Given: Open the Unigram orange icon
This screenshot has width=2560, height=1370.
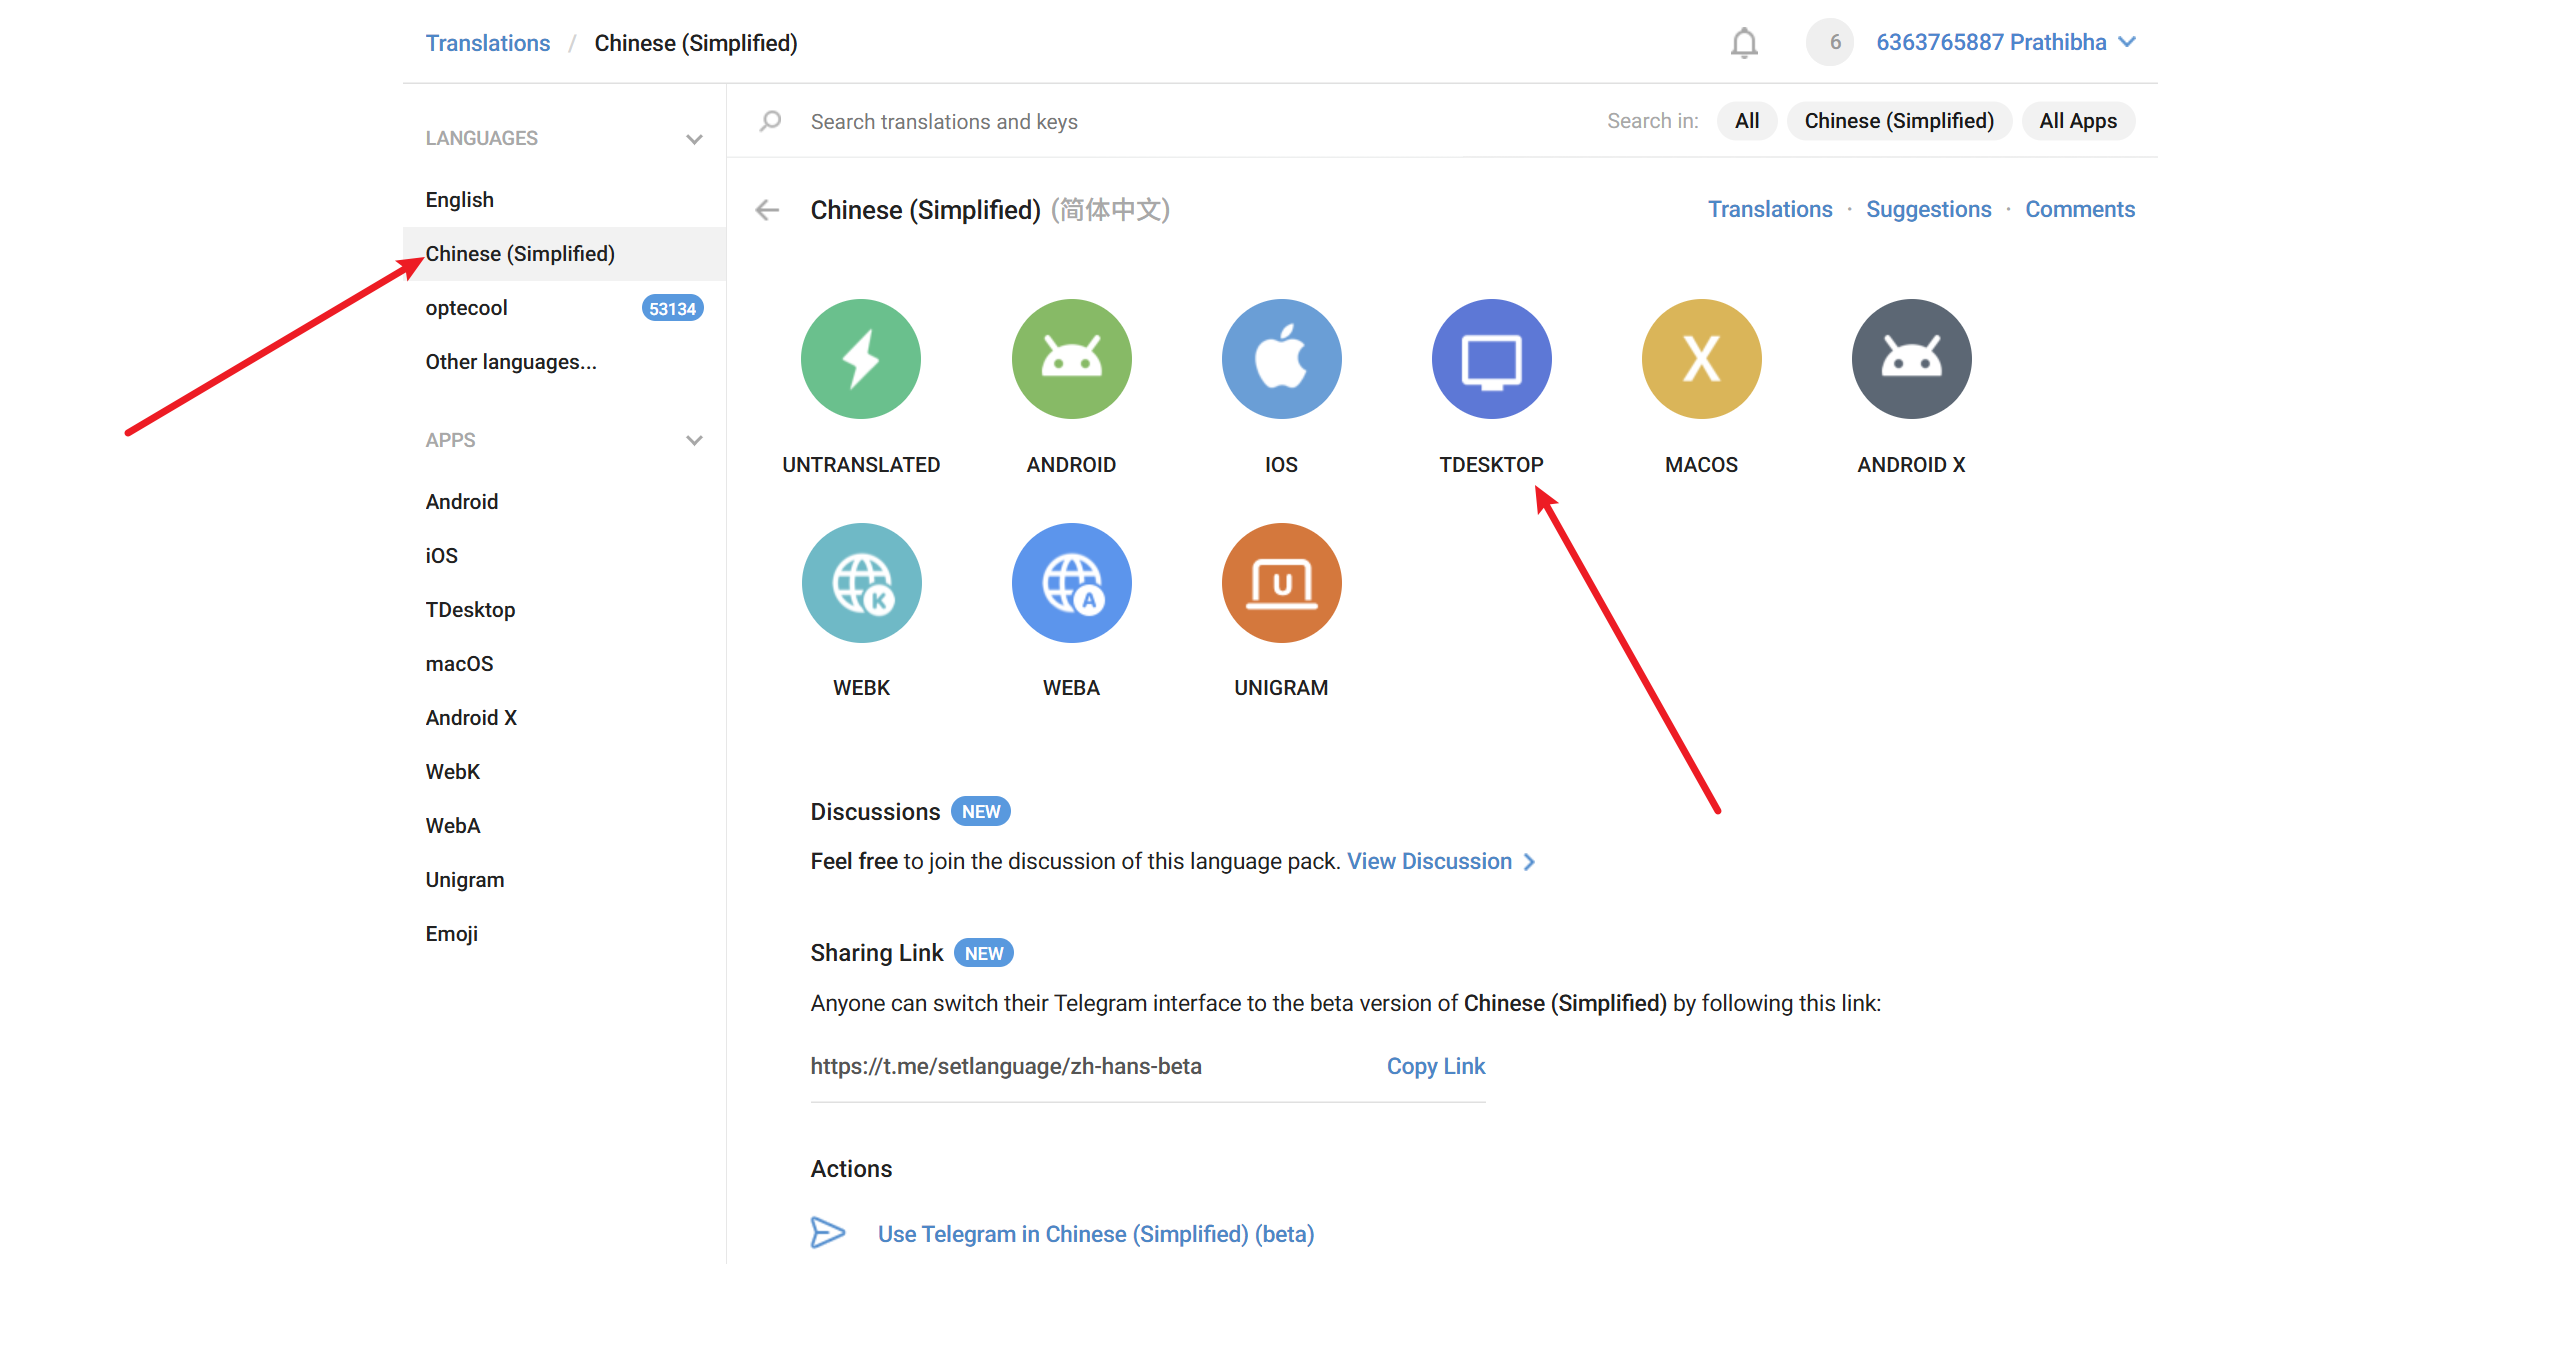Looking at the screenshot, I should 1281,583.
